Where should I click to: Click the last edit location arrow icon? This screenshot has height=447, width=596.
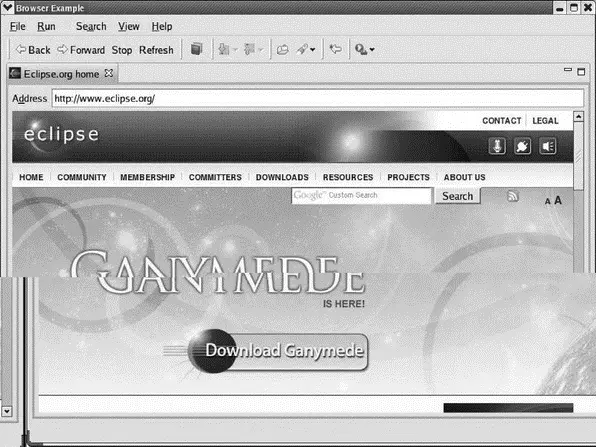coord(335,49)
